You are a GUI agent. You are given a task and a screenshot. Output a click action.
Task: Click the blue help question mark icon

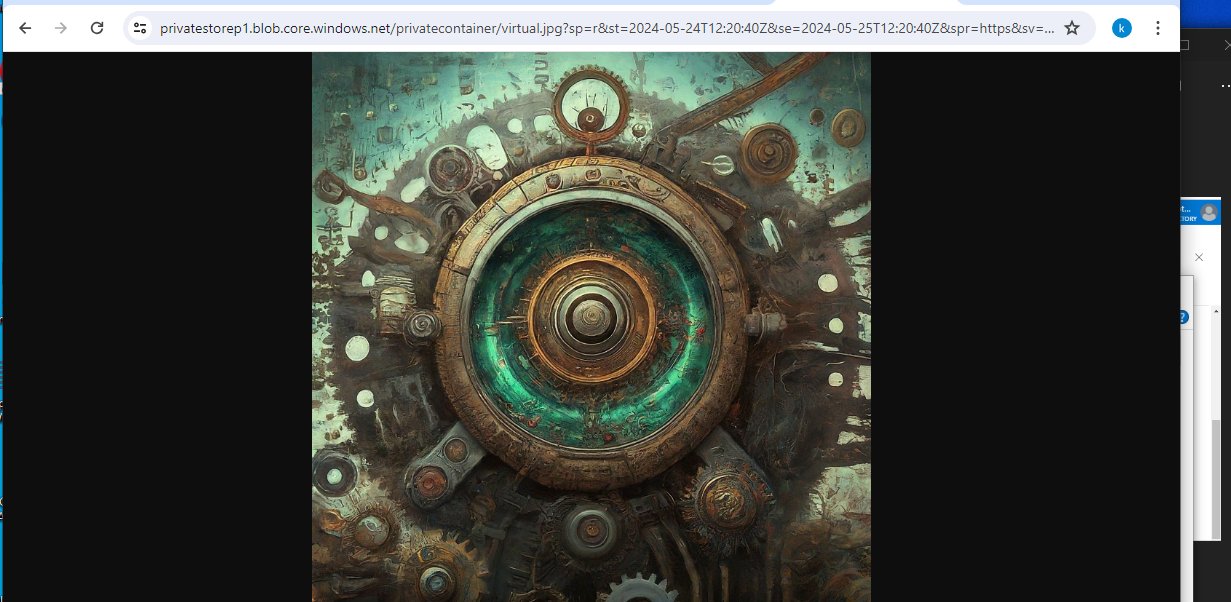point(1184,317)
